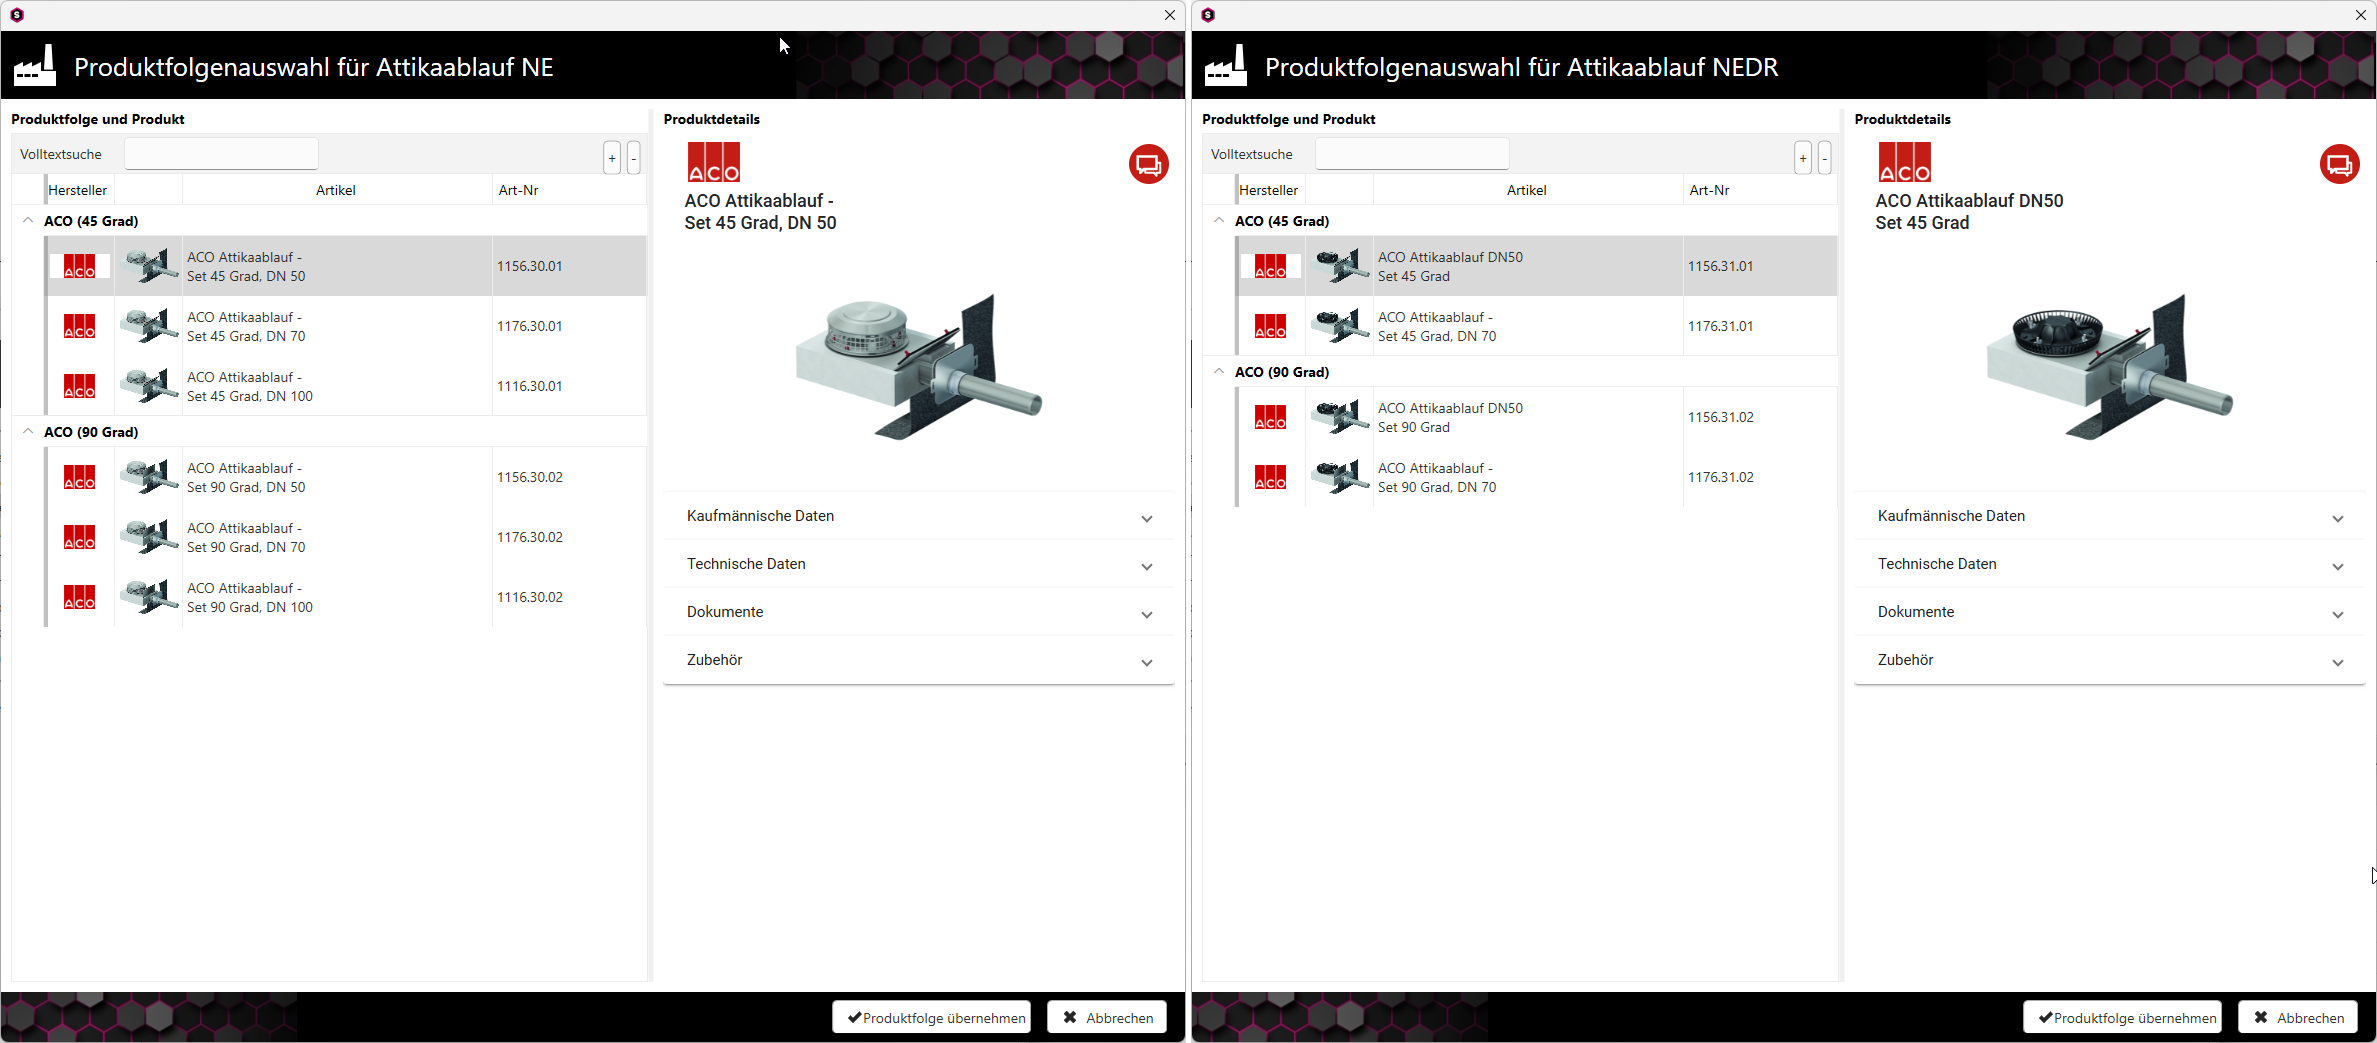2377x1043 pixels.
Task: Click factory icon in NEDR window header
Action: tap(1226, 66)
